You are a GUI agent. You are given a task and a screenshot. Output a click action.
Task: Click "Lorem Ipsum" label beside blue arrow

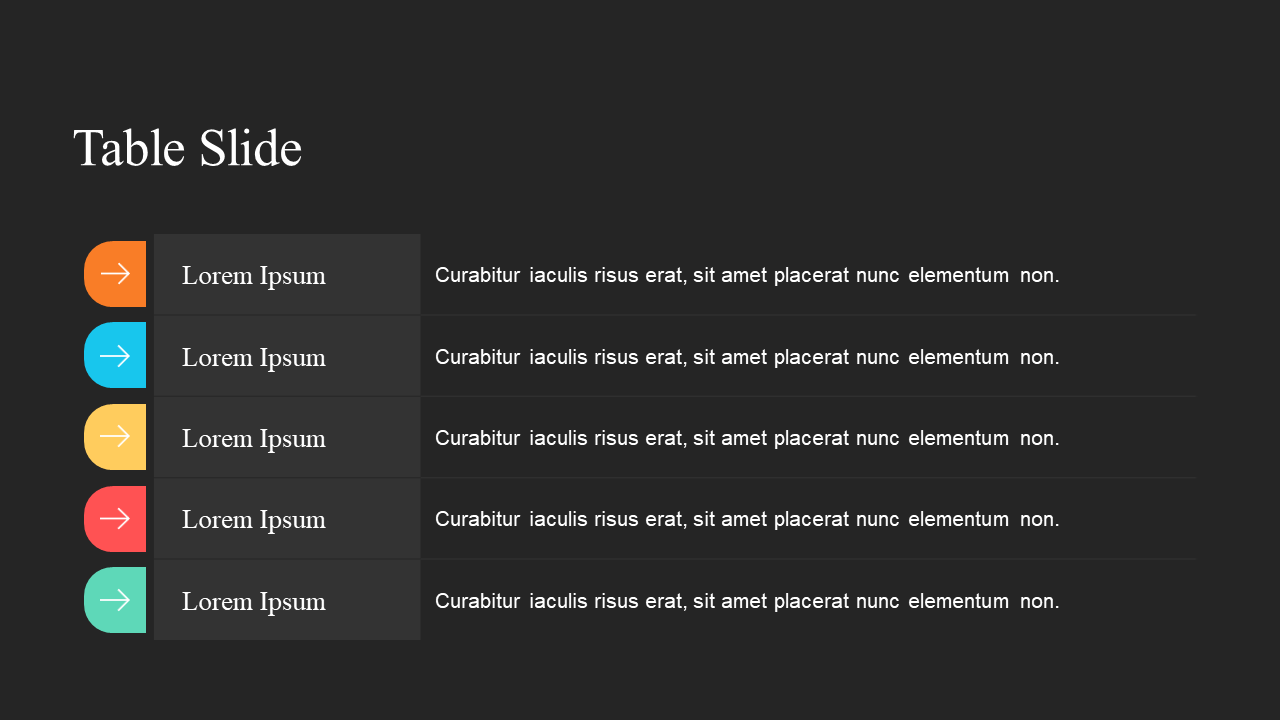pyautogui.click(x=253, y=358)
